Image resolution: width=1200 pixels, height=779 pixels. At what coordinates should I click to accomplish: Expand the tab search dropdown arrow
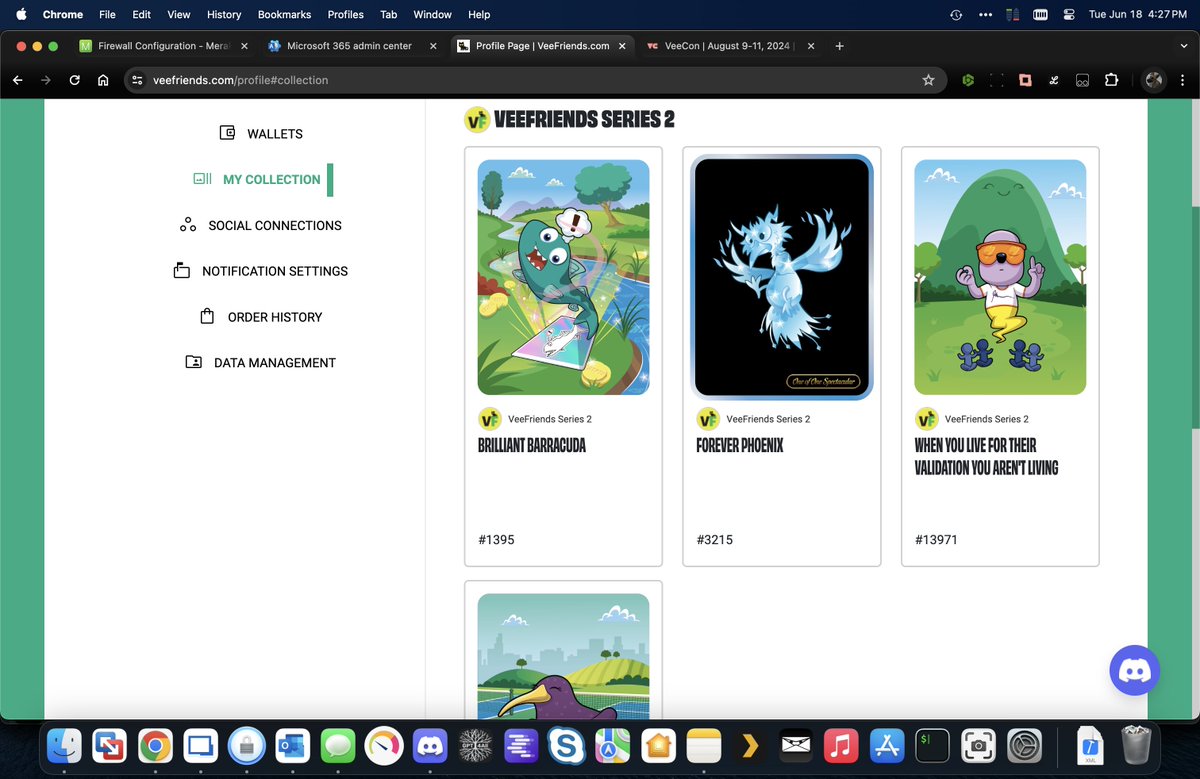click(1184, 46)
